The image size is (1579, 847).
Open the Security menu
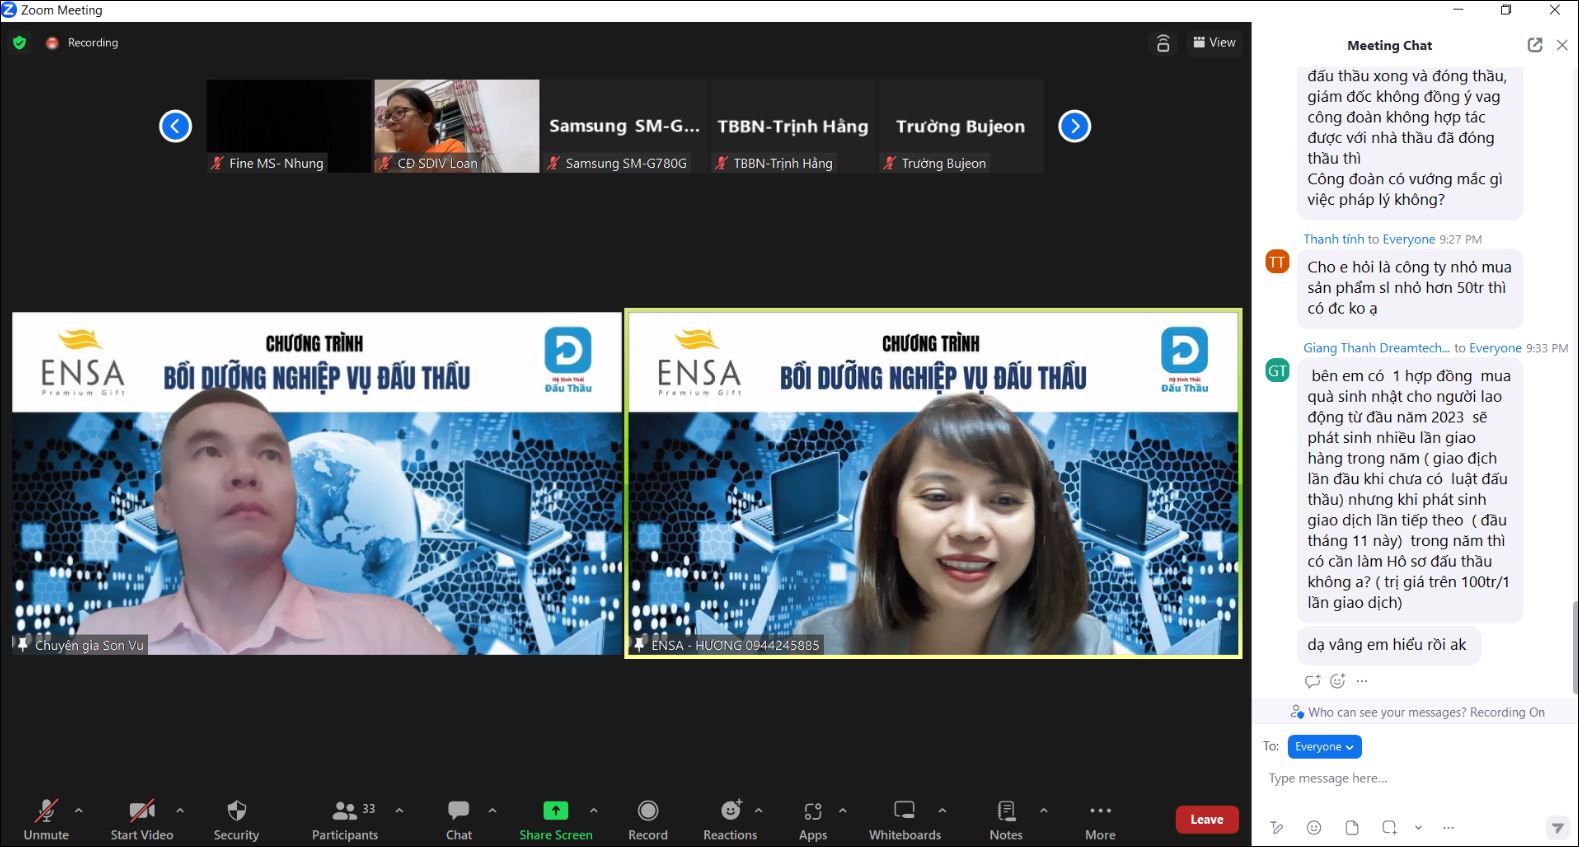236,820
